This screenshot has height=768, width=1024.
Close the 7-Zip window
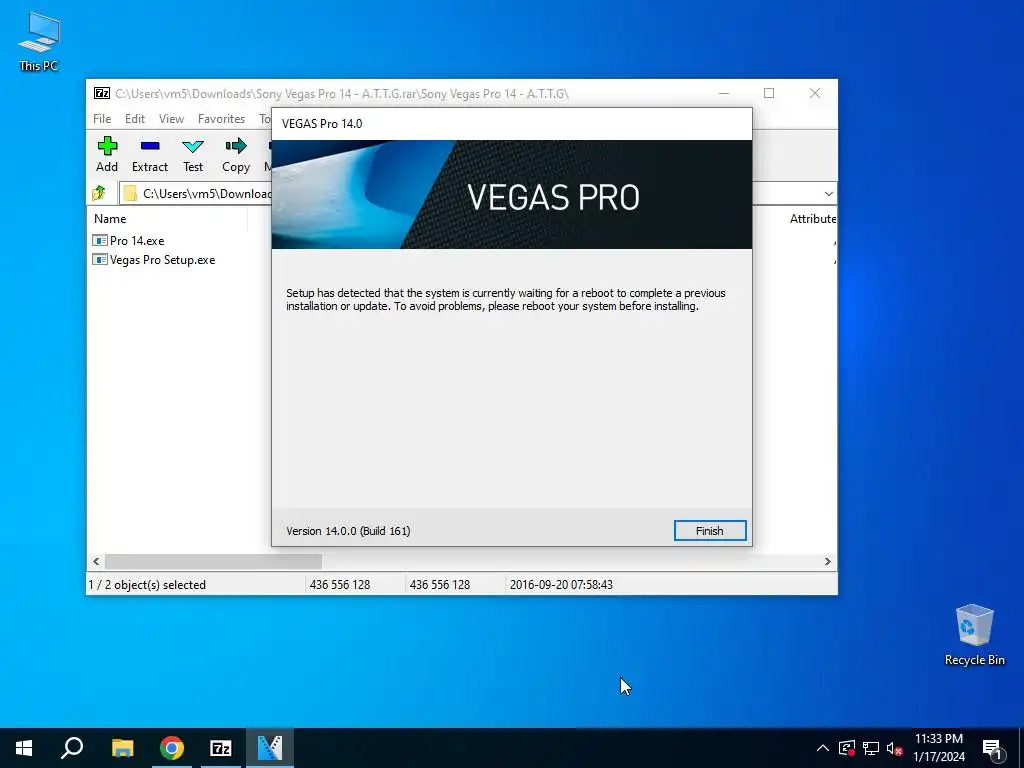[x=814, y=93]
